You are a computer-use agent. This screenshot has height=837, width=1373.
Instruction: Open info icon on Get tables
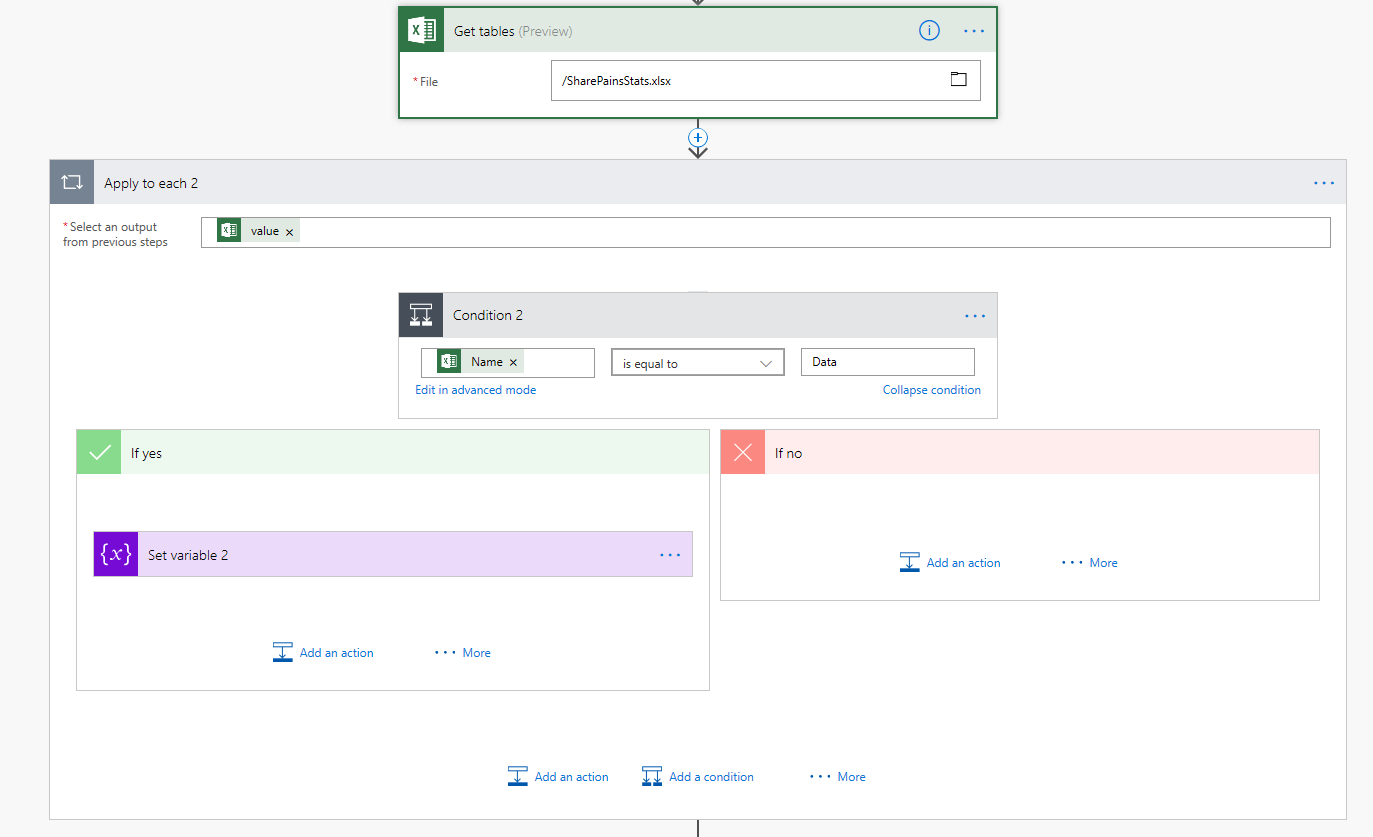tap(929, 31)
